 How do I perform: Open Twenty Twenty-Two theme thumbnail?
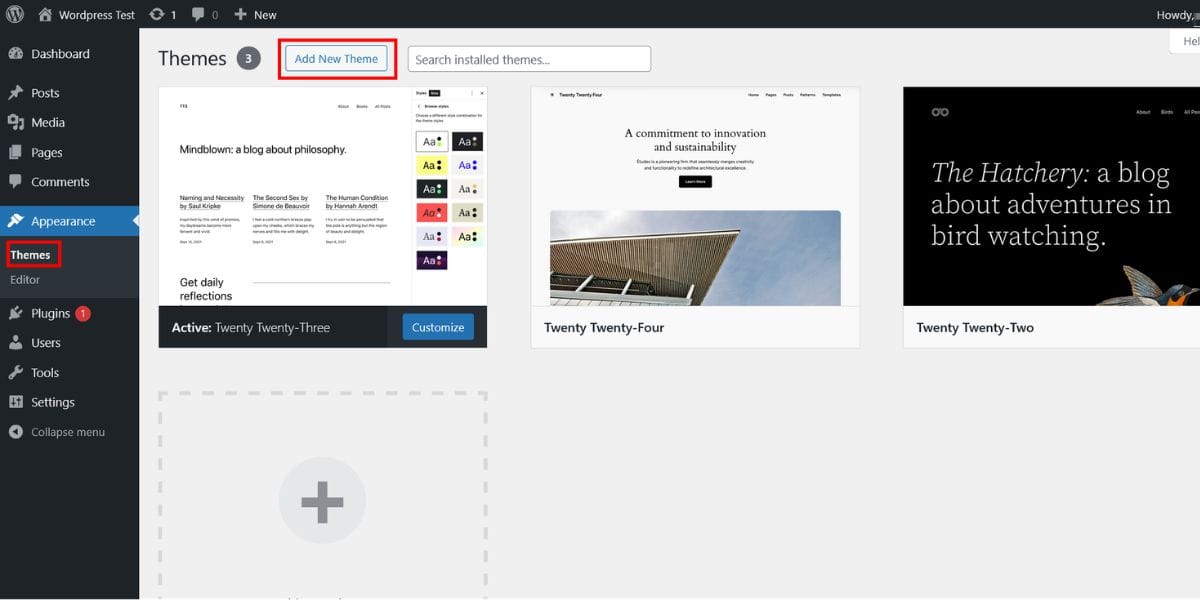(1051, 196)
